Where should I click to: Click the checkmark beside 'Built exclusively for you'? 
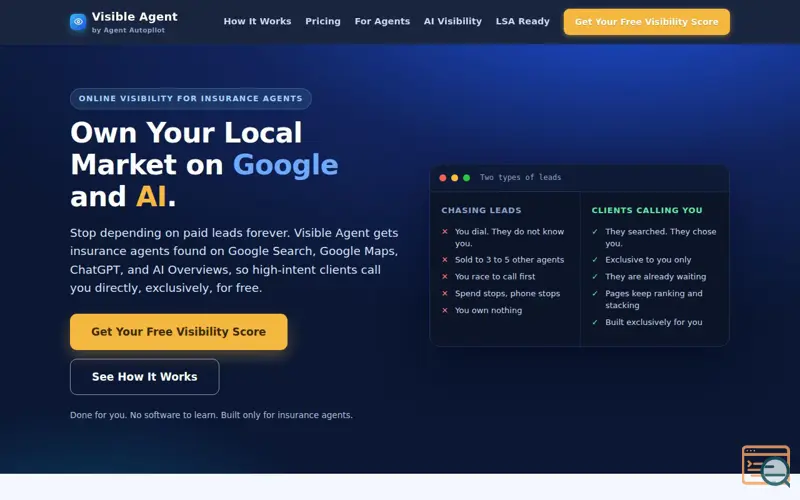click(595, 322)
